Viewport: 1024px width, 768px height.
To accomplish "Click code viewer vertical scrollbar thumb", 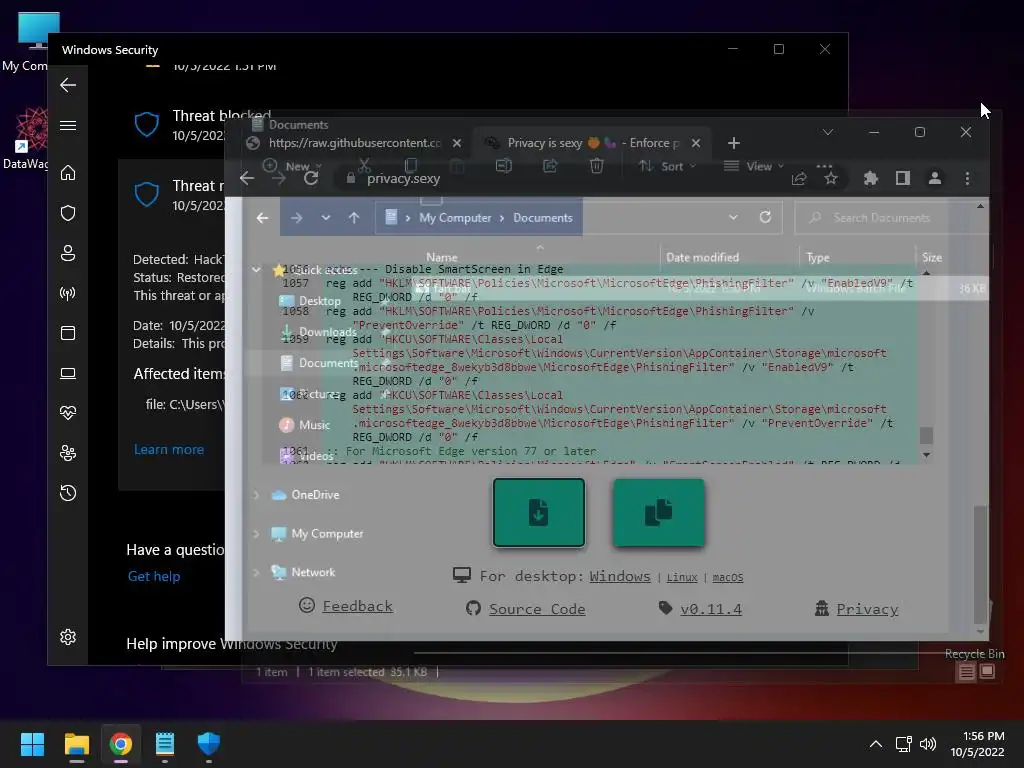I will coord(926,435).
